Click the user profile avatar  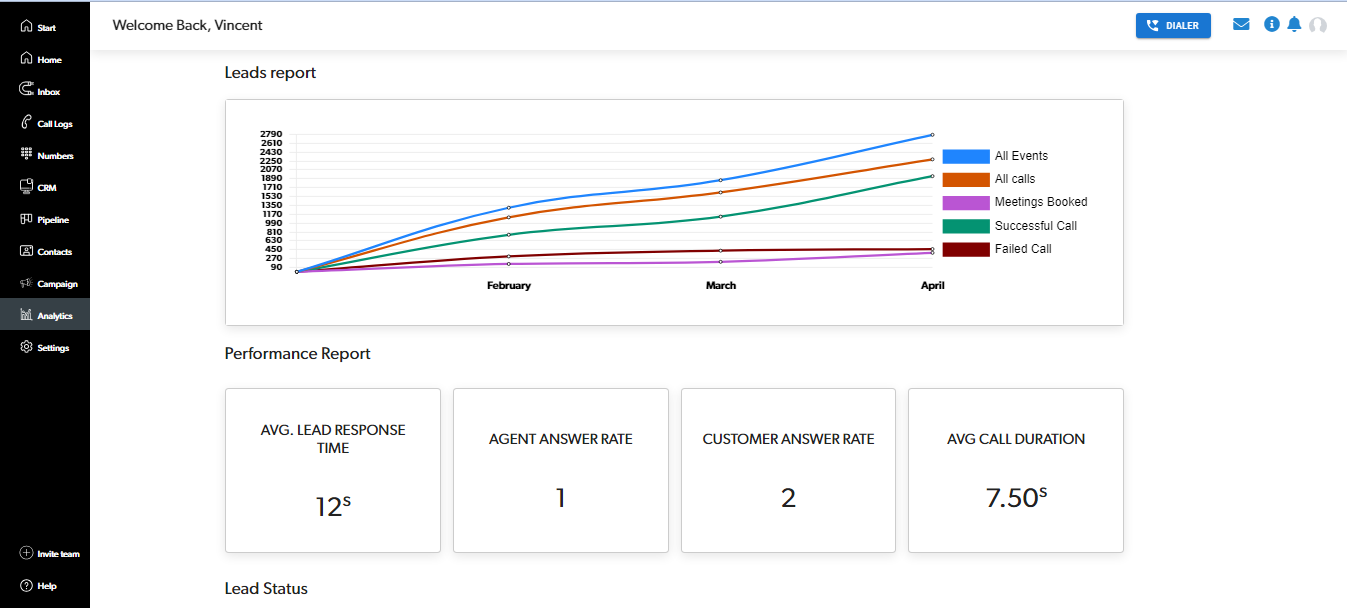[x=1318, y=25]
